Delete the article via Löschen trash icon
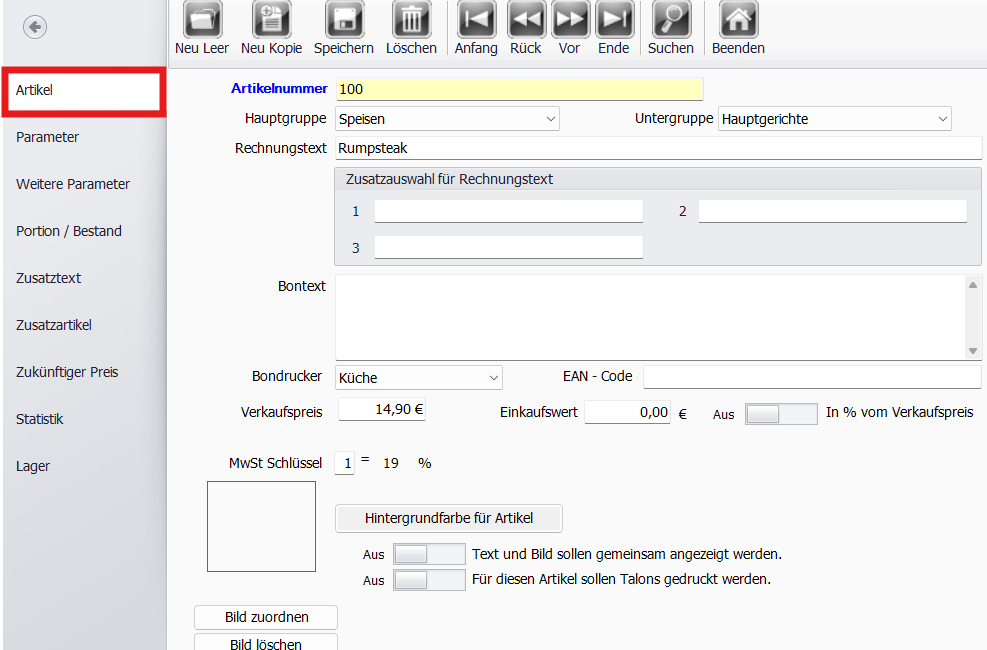The image size is (987, 650). tap(411, 19)
